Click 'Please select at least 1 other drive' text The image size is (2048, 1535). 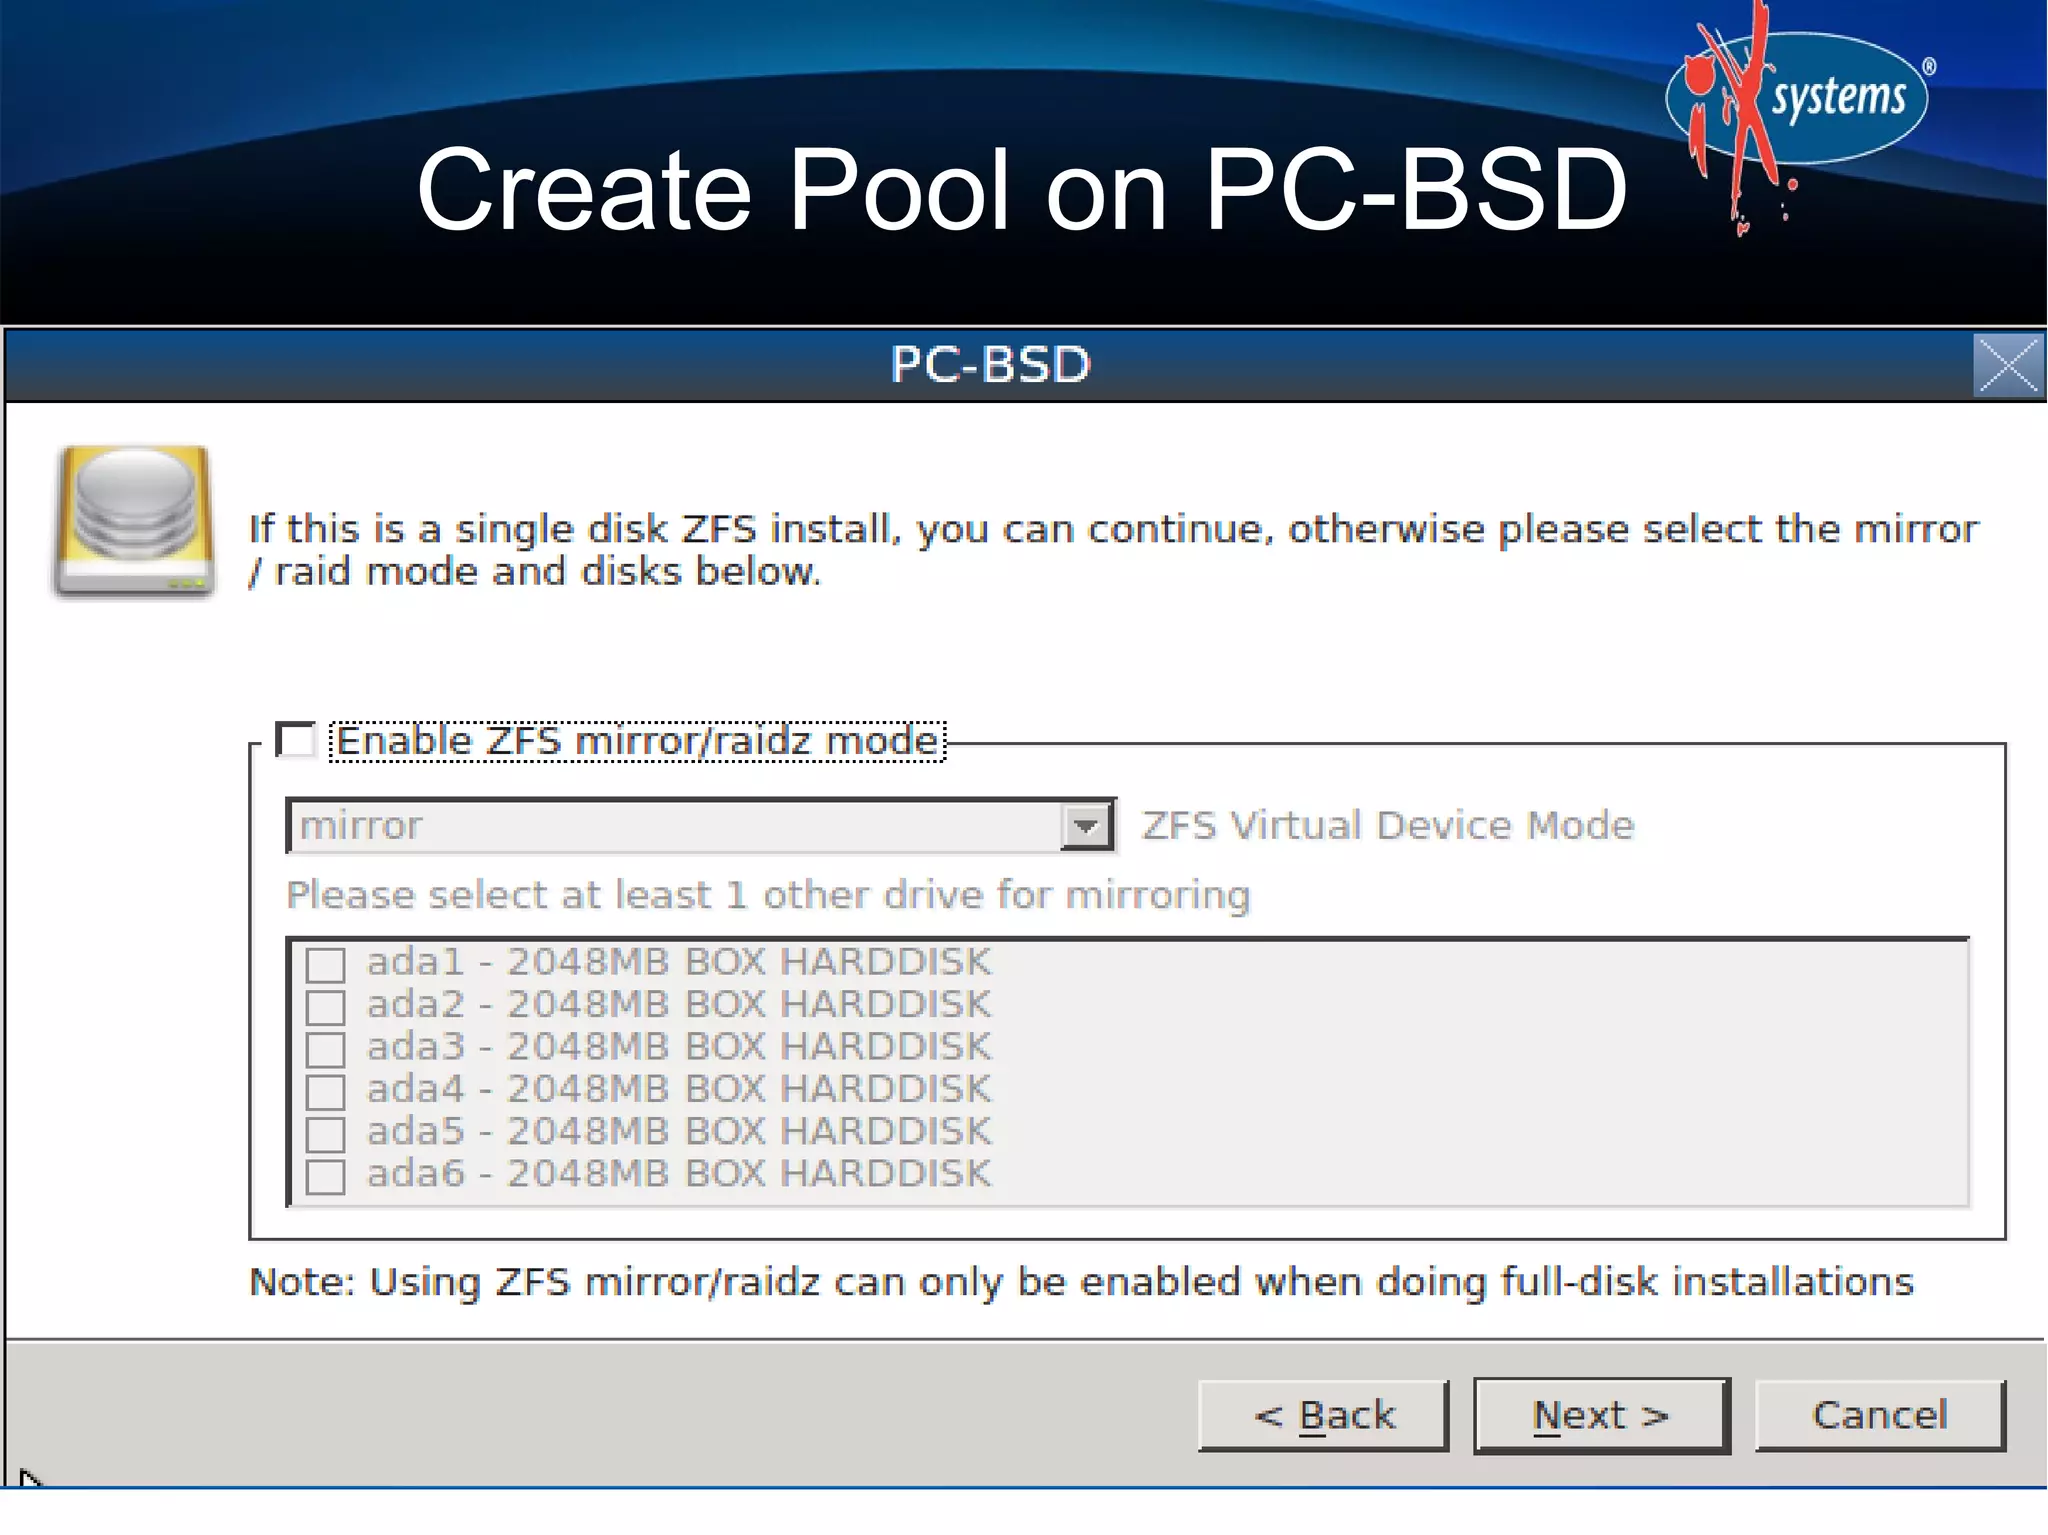(768, 895)
